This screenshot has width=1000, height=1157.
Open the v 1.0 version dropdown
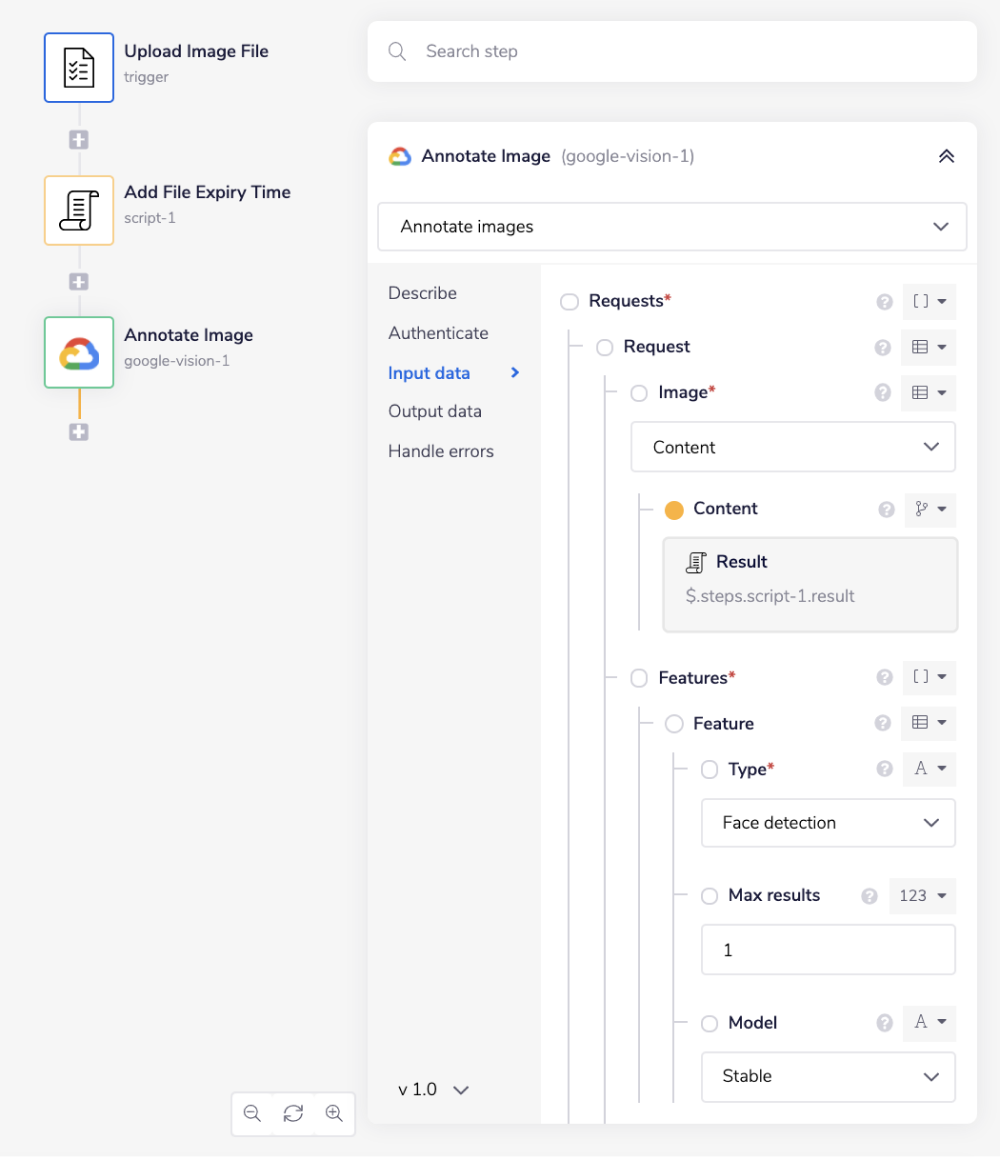pyautogui.click(x=433, y=1089)
